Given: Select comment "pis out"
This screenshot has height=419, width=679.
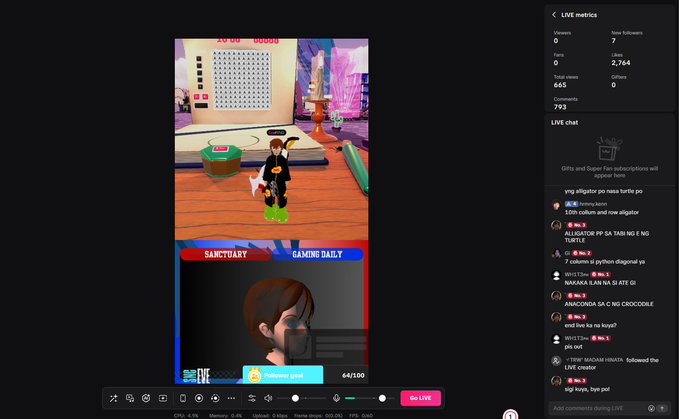Looking at the screenshot, I should [573, 346].
